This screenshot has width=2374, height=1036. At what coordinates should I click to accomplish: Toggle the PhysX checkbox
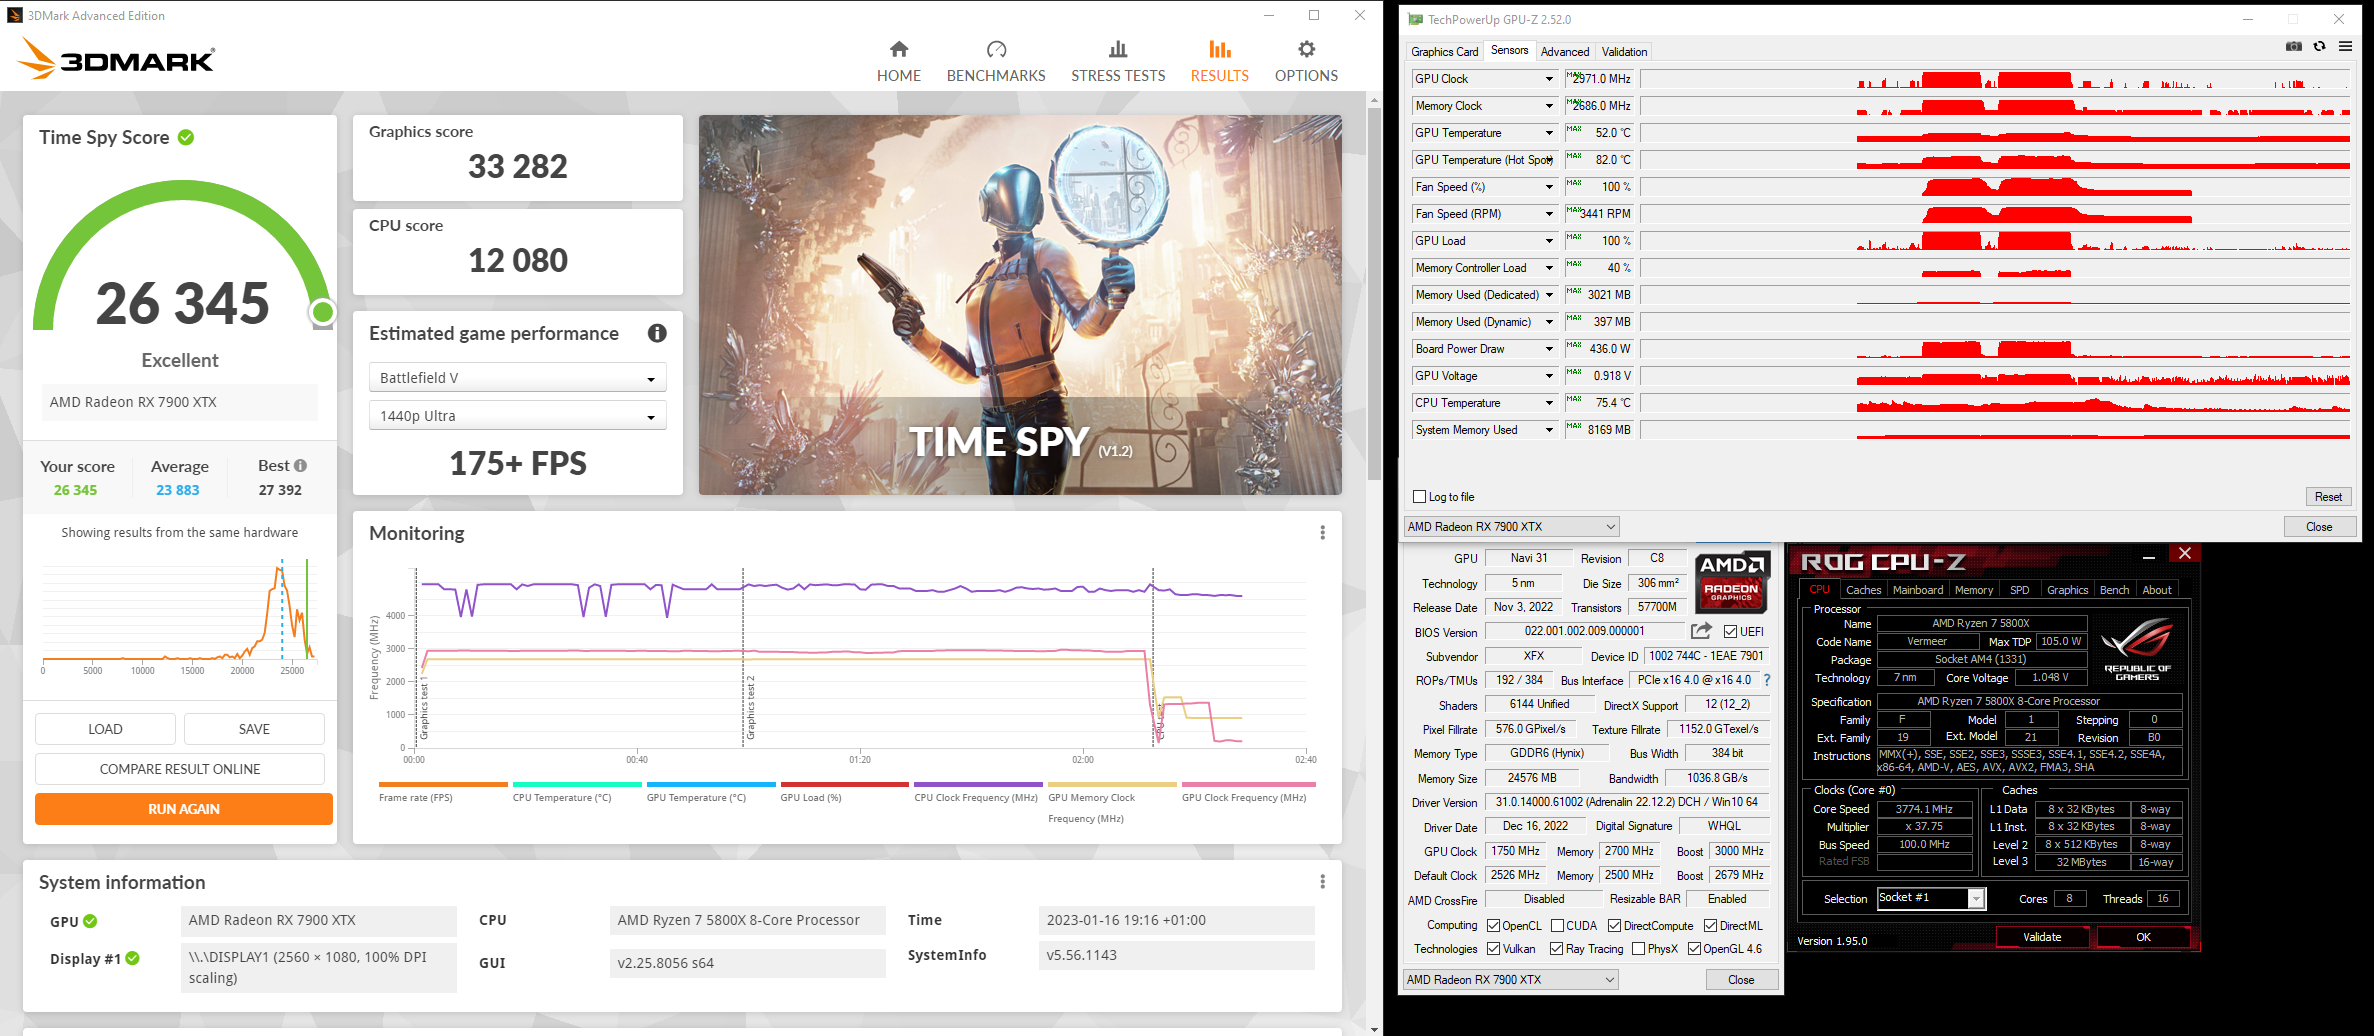pos(1638,949)
